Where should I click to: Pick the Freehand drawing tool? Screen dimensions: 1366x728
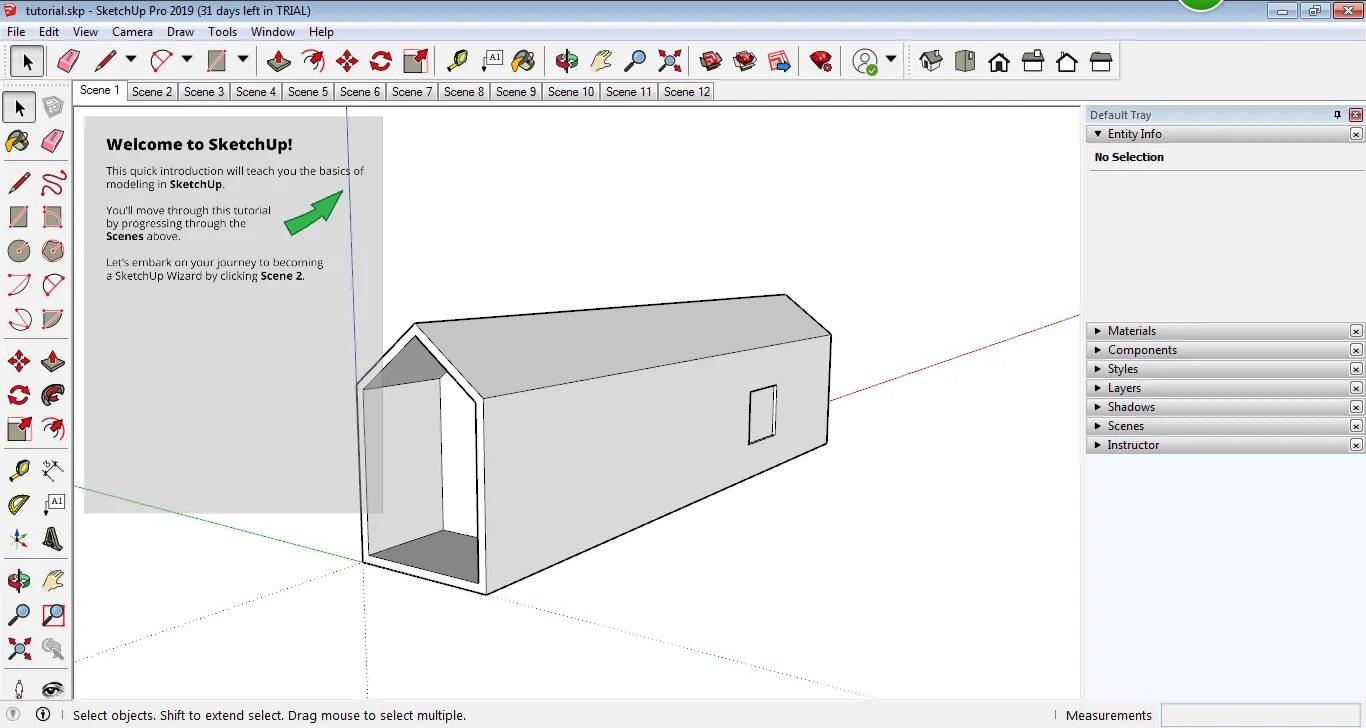click(53, 183)
